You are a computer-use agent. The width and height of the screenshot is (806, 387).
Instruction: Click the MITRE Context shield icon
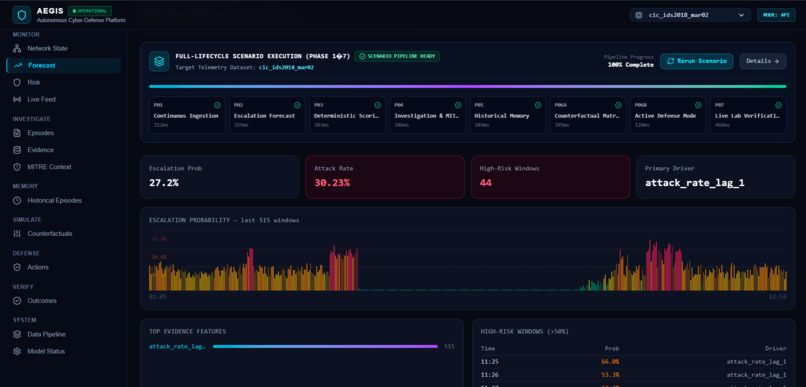pos(17,167)
